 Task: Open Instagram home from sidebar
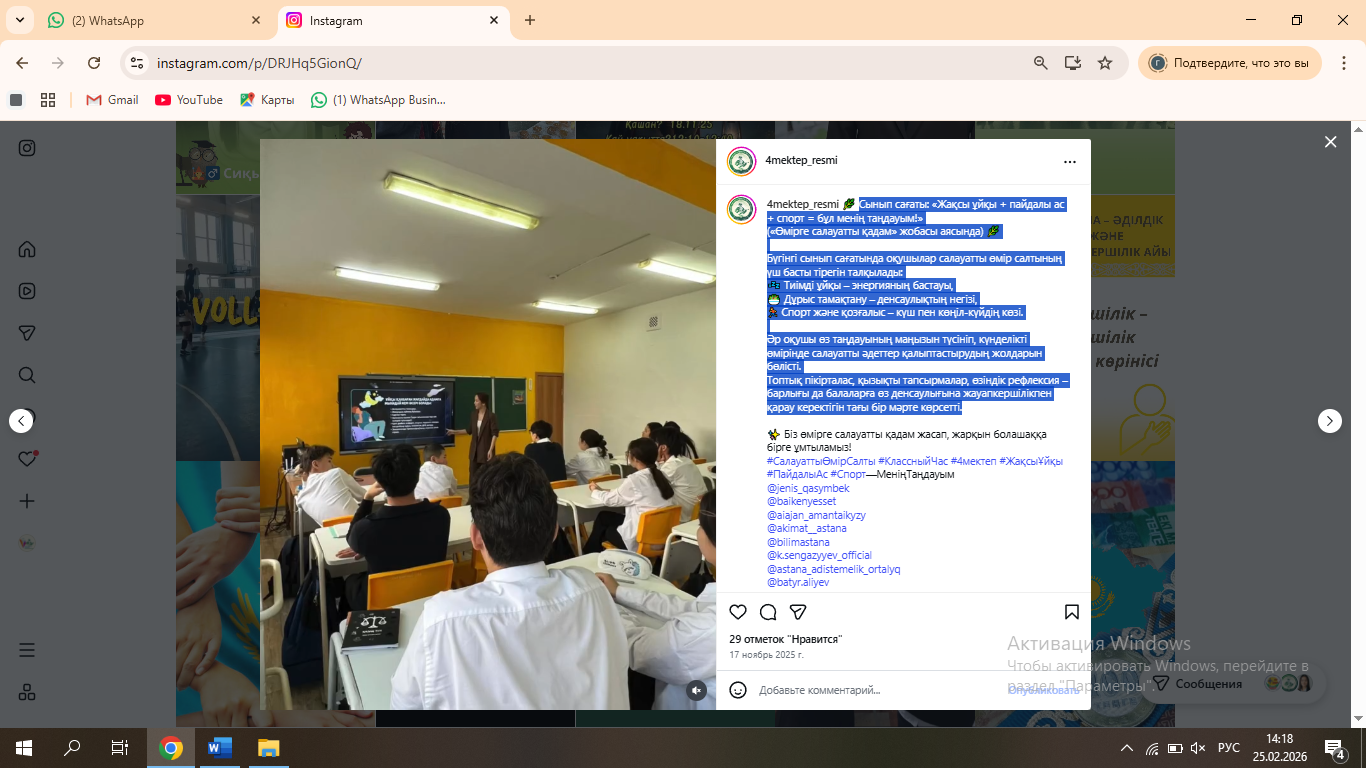(27, 249)
